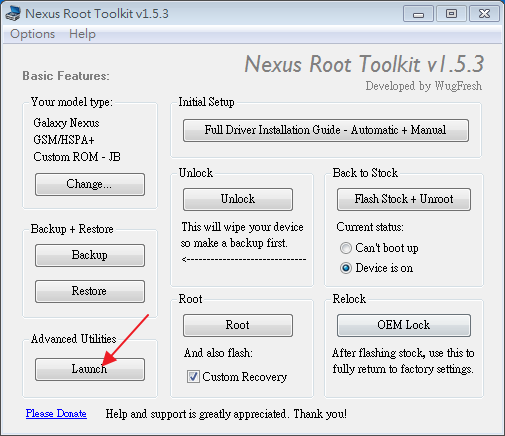Open the Full Driver Installation Guide

(x=326, y=130)
